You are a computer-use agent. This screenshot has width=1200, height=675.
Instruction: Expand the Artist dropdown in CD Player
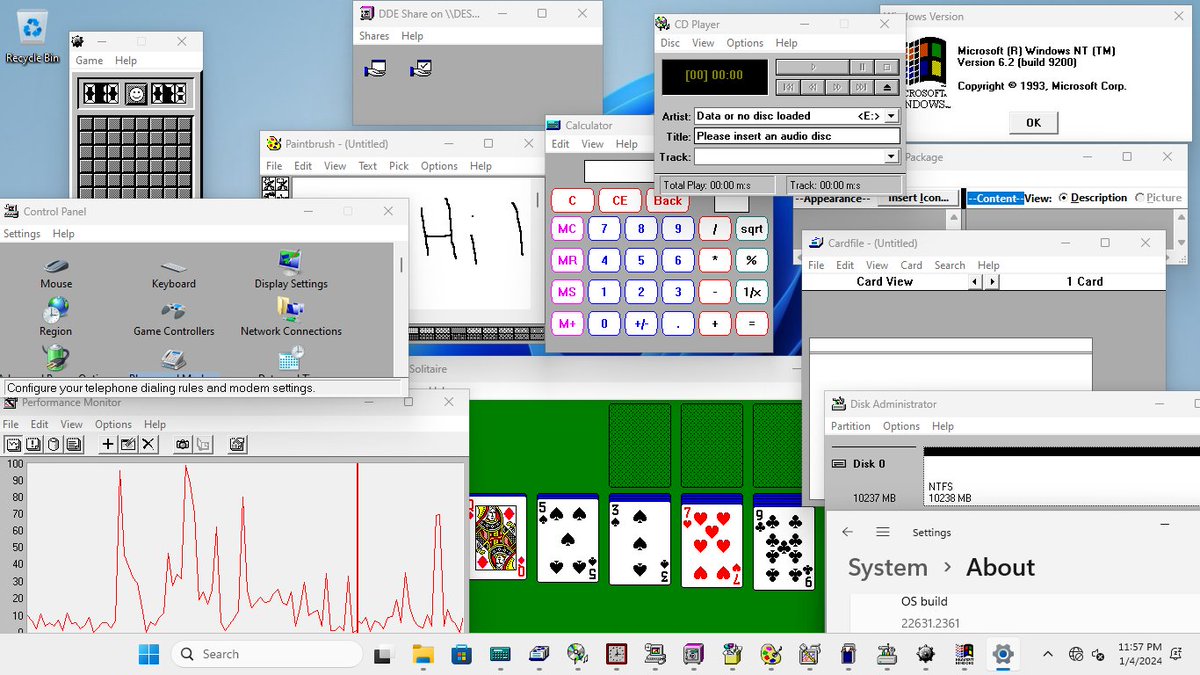coord(891,116)
